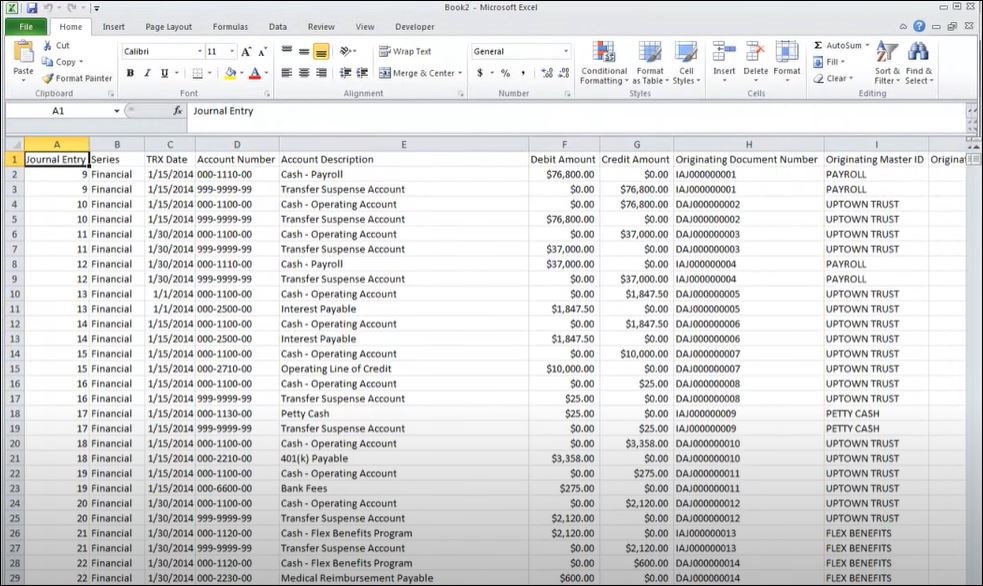This screenshot has width=983, height=586.
Task: Click the Conditional Formatting icon
Action: 604,54
